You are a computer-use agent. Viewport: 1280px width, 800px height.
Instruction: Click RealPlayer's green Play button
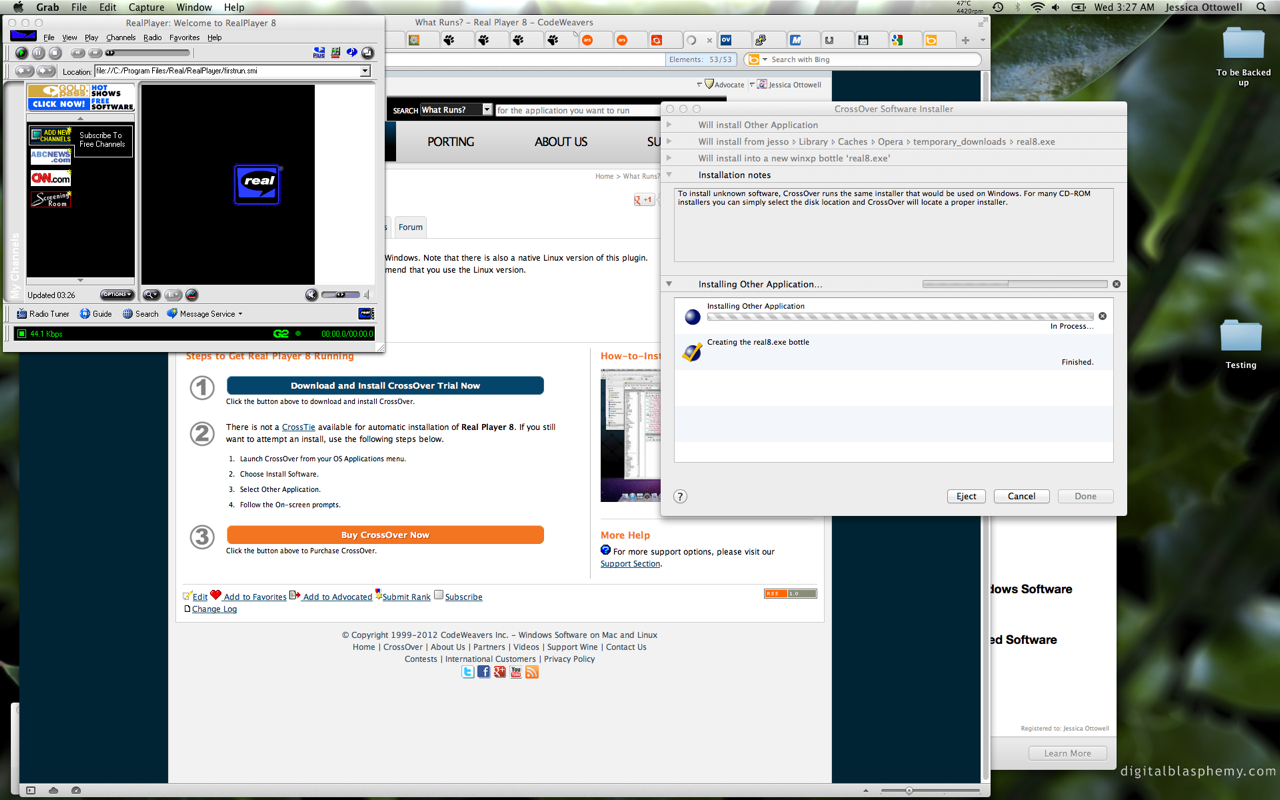21,53
